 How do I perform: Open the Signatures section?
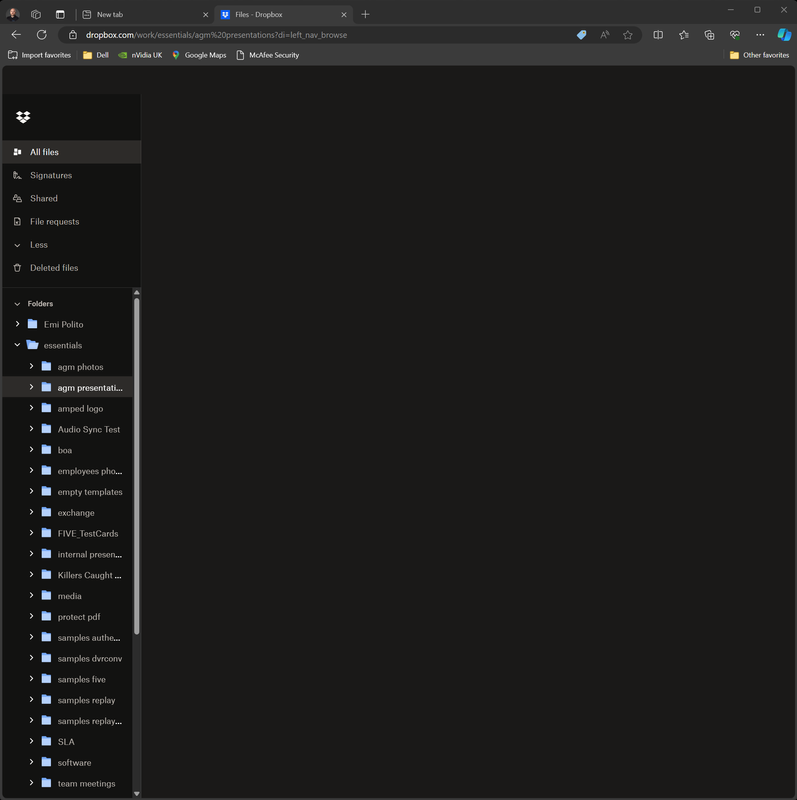pyautogui.click(x=71, y=175)
